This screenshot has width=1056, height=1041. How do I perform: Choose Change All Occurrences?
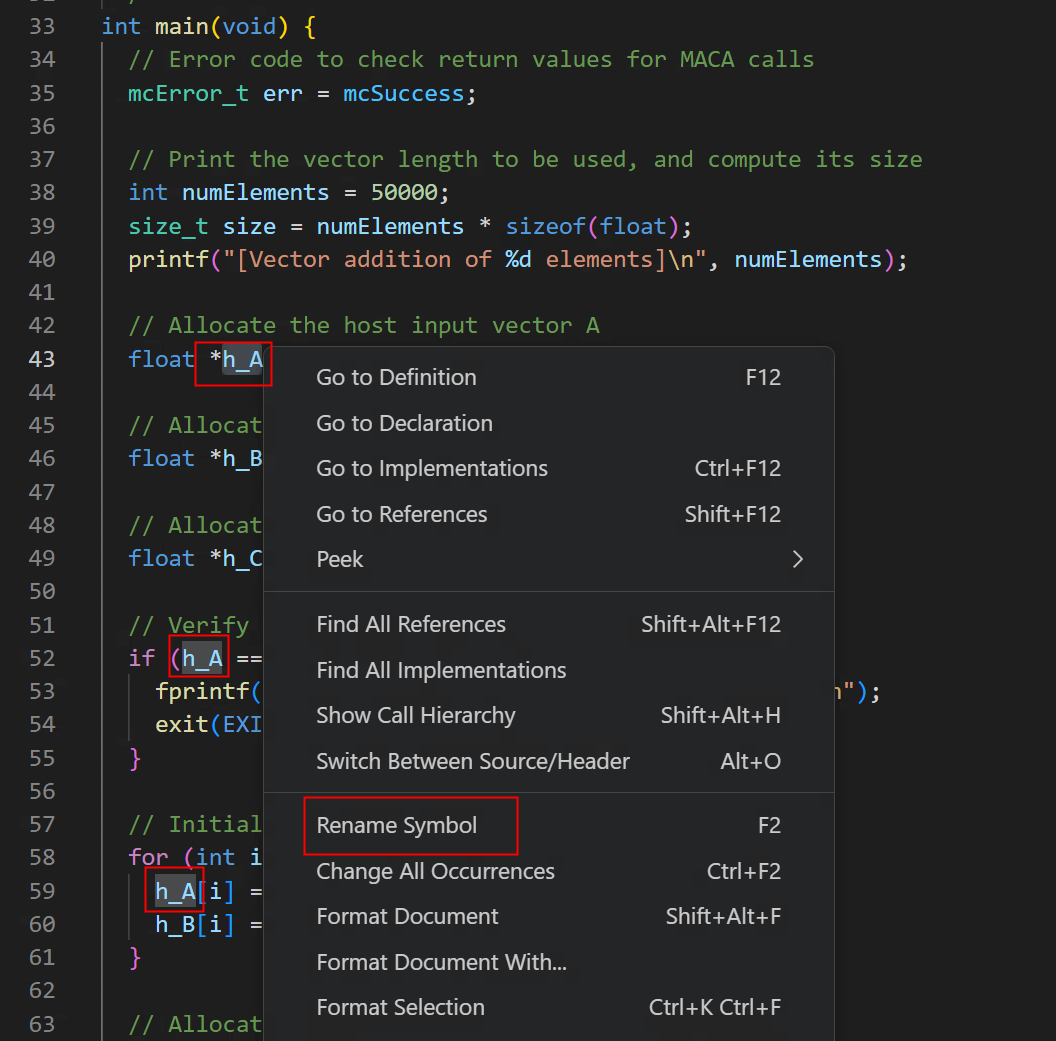click(x=435, y=871)
